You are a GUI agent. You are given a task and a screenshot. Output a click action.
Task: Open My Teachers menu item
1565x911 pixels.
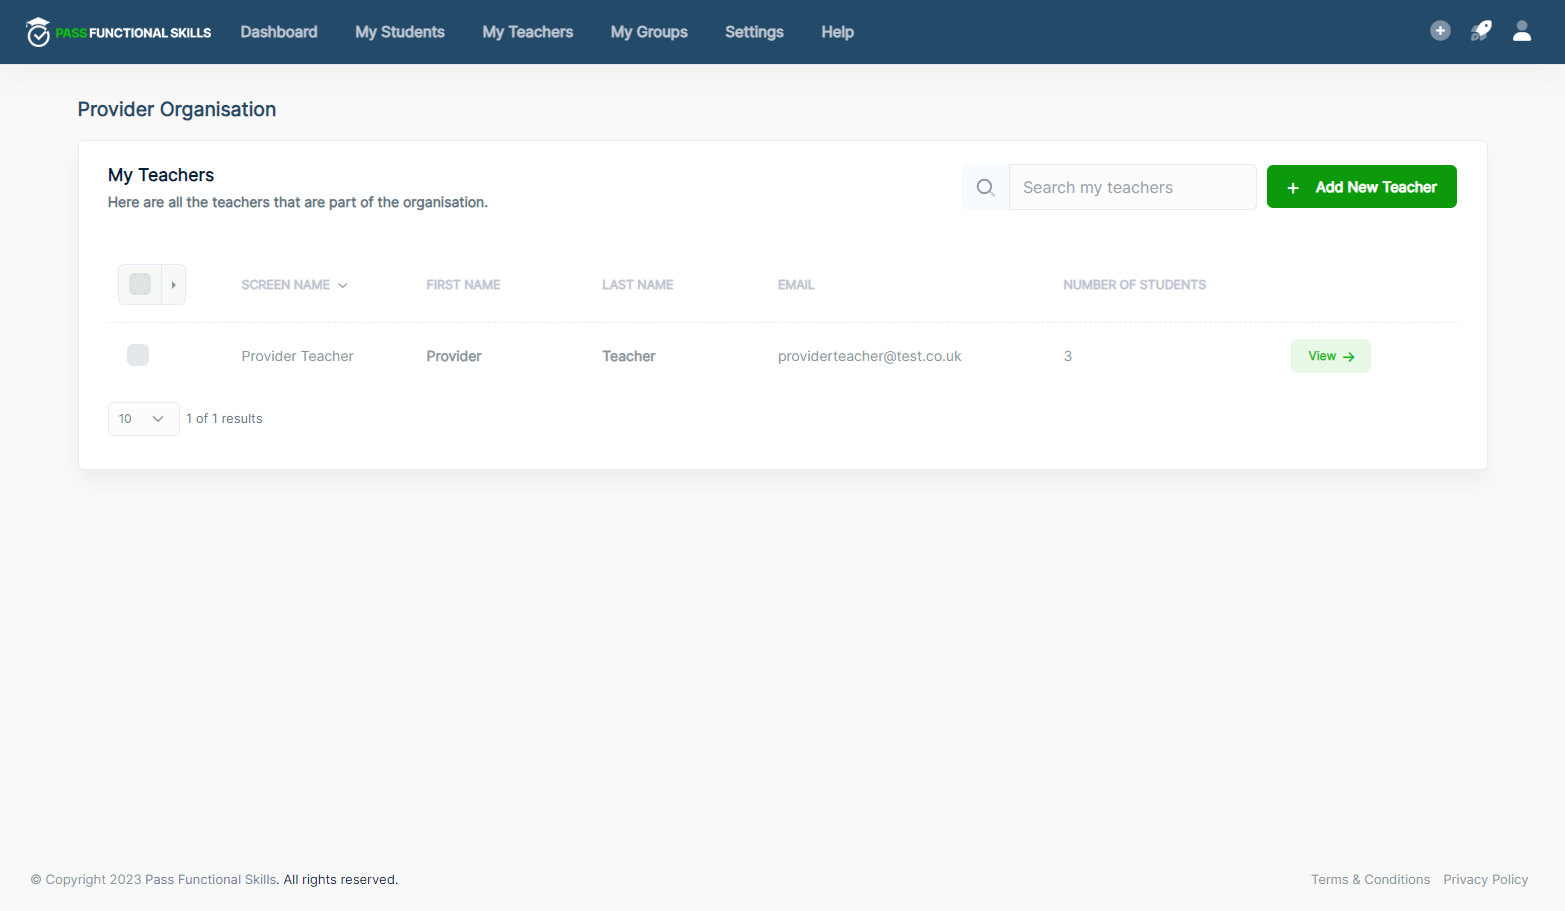528,32
